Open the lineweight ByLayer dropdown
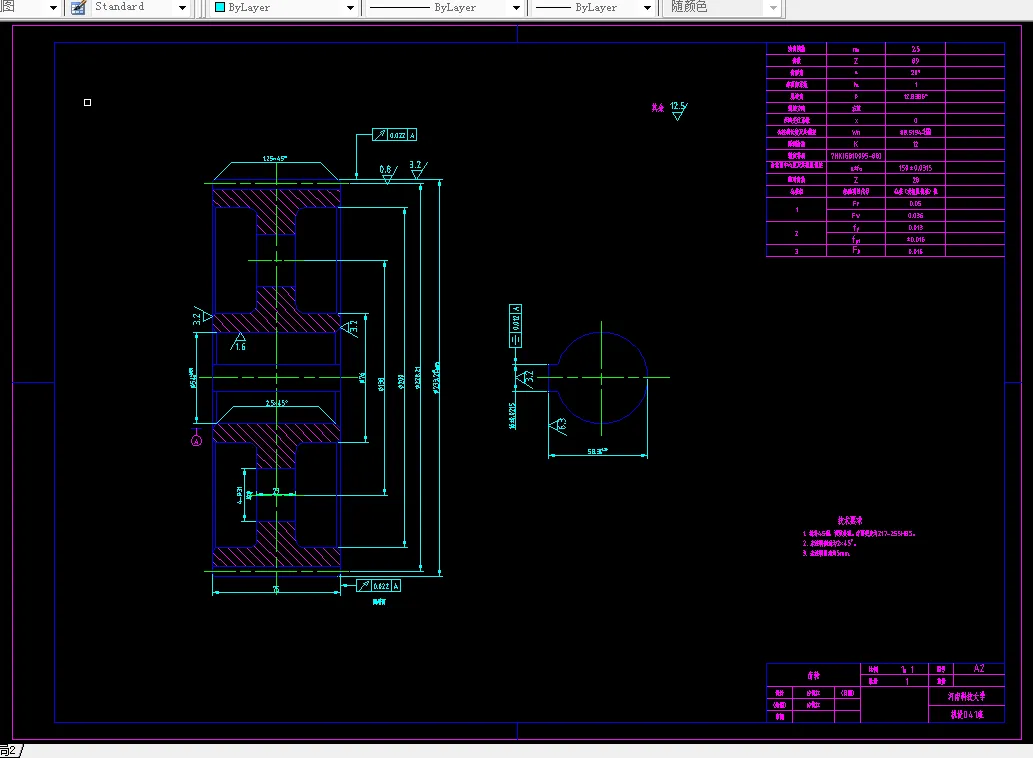The image size is (1033, 758). (x=647, y=8)
